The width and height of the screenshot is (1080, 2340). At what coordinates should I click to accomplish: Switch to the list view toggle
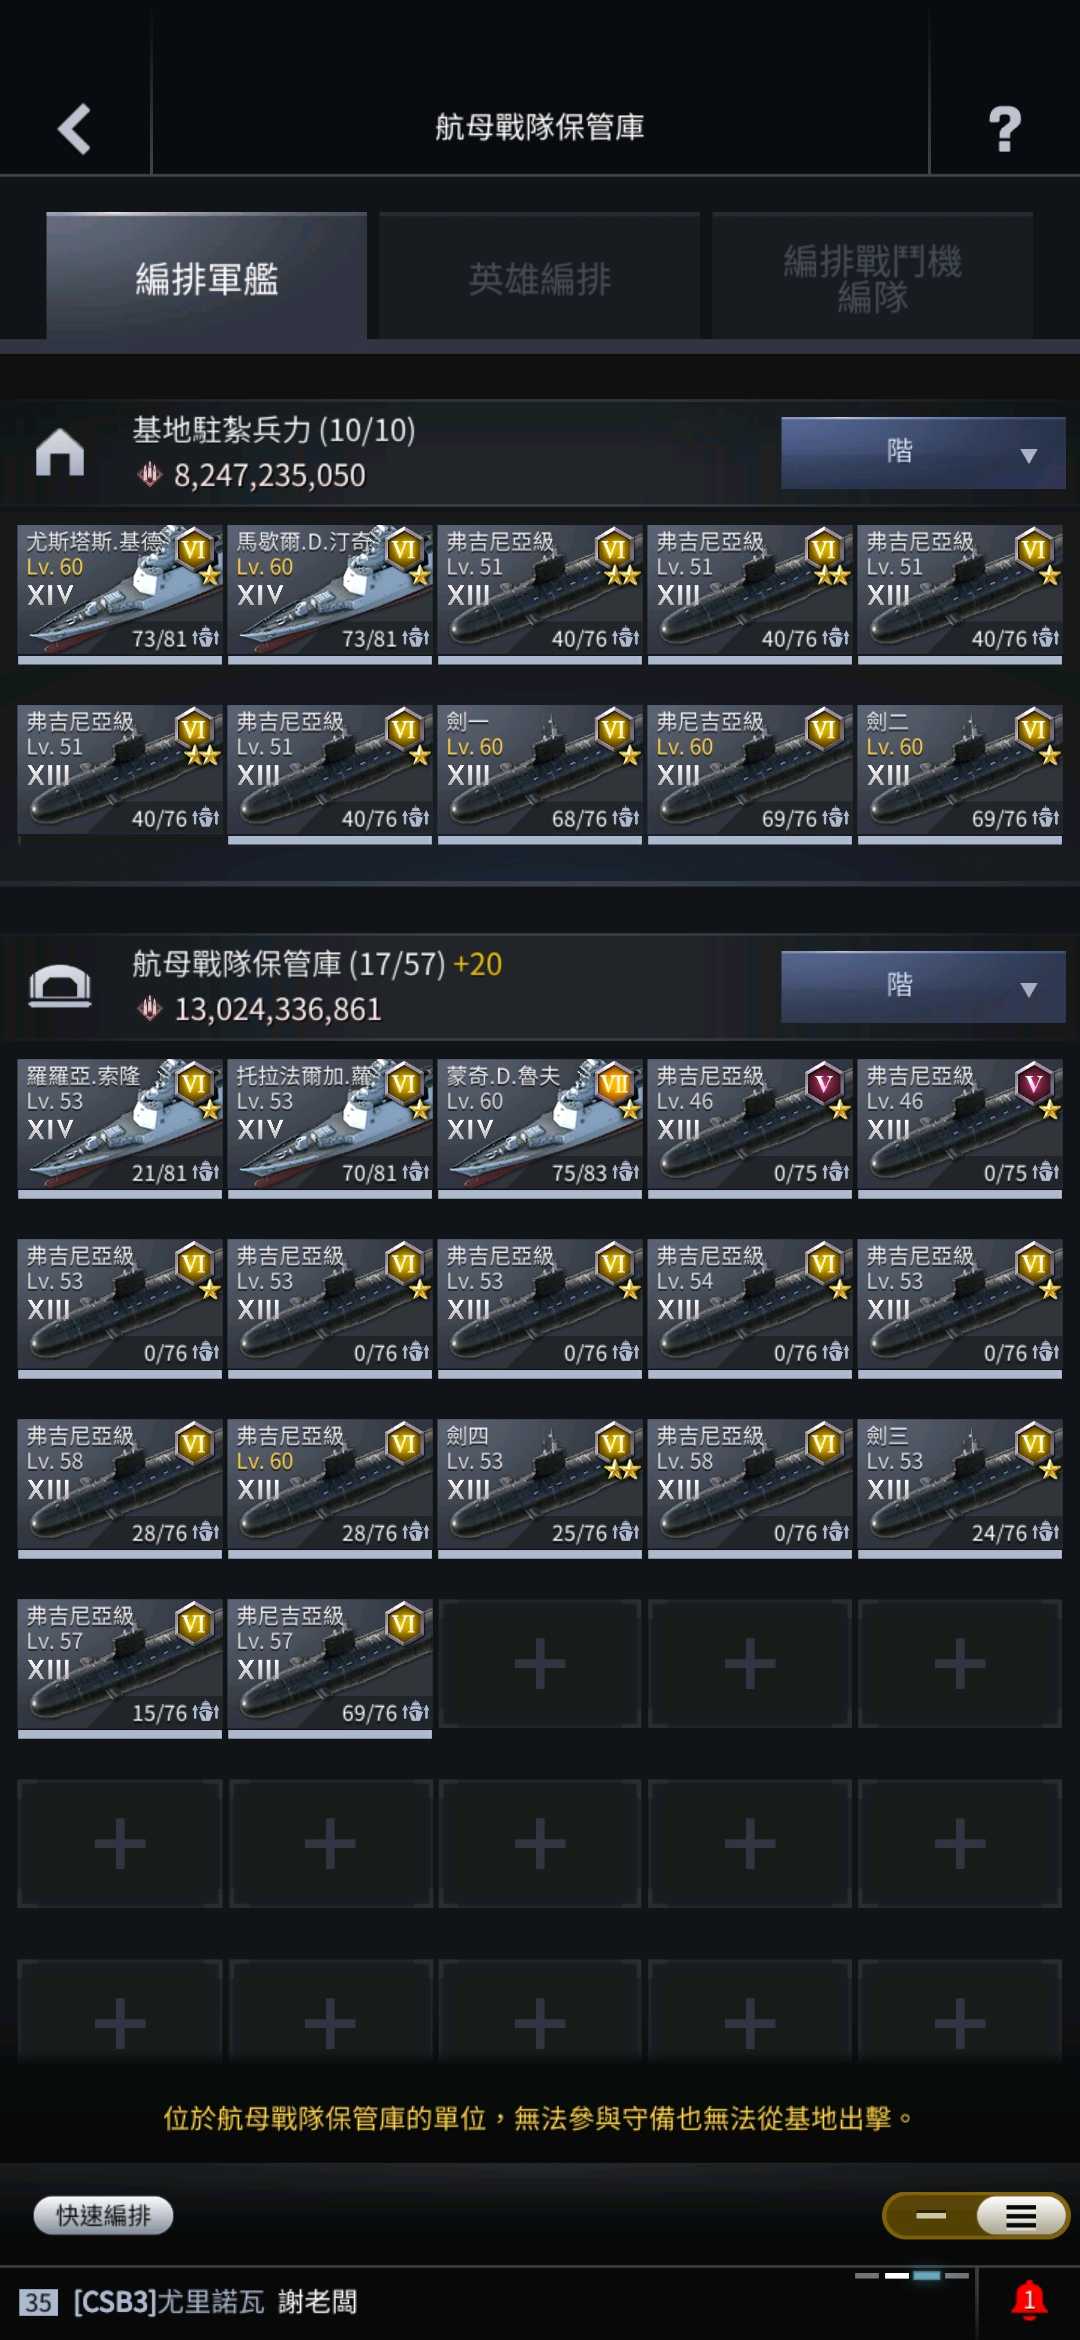(1021, 2217)
